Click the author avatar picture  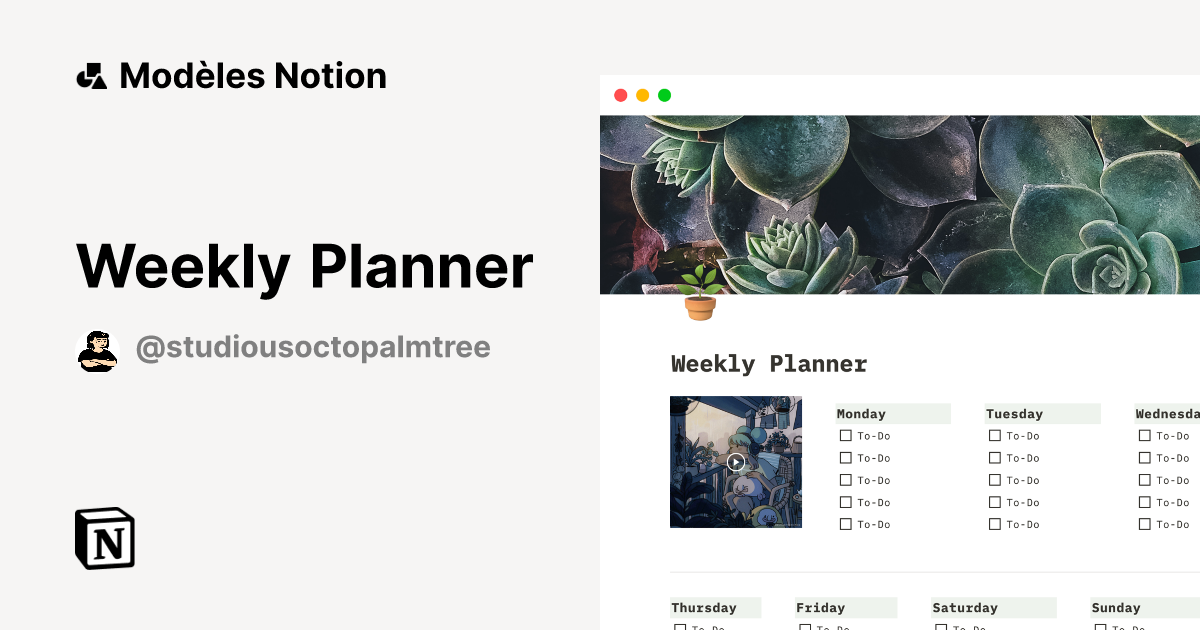click(97, 349)
